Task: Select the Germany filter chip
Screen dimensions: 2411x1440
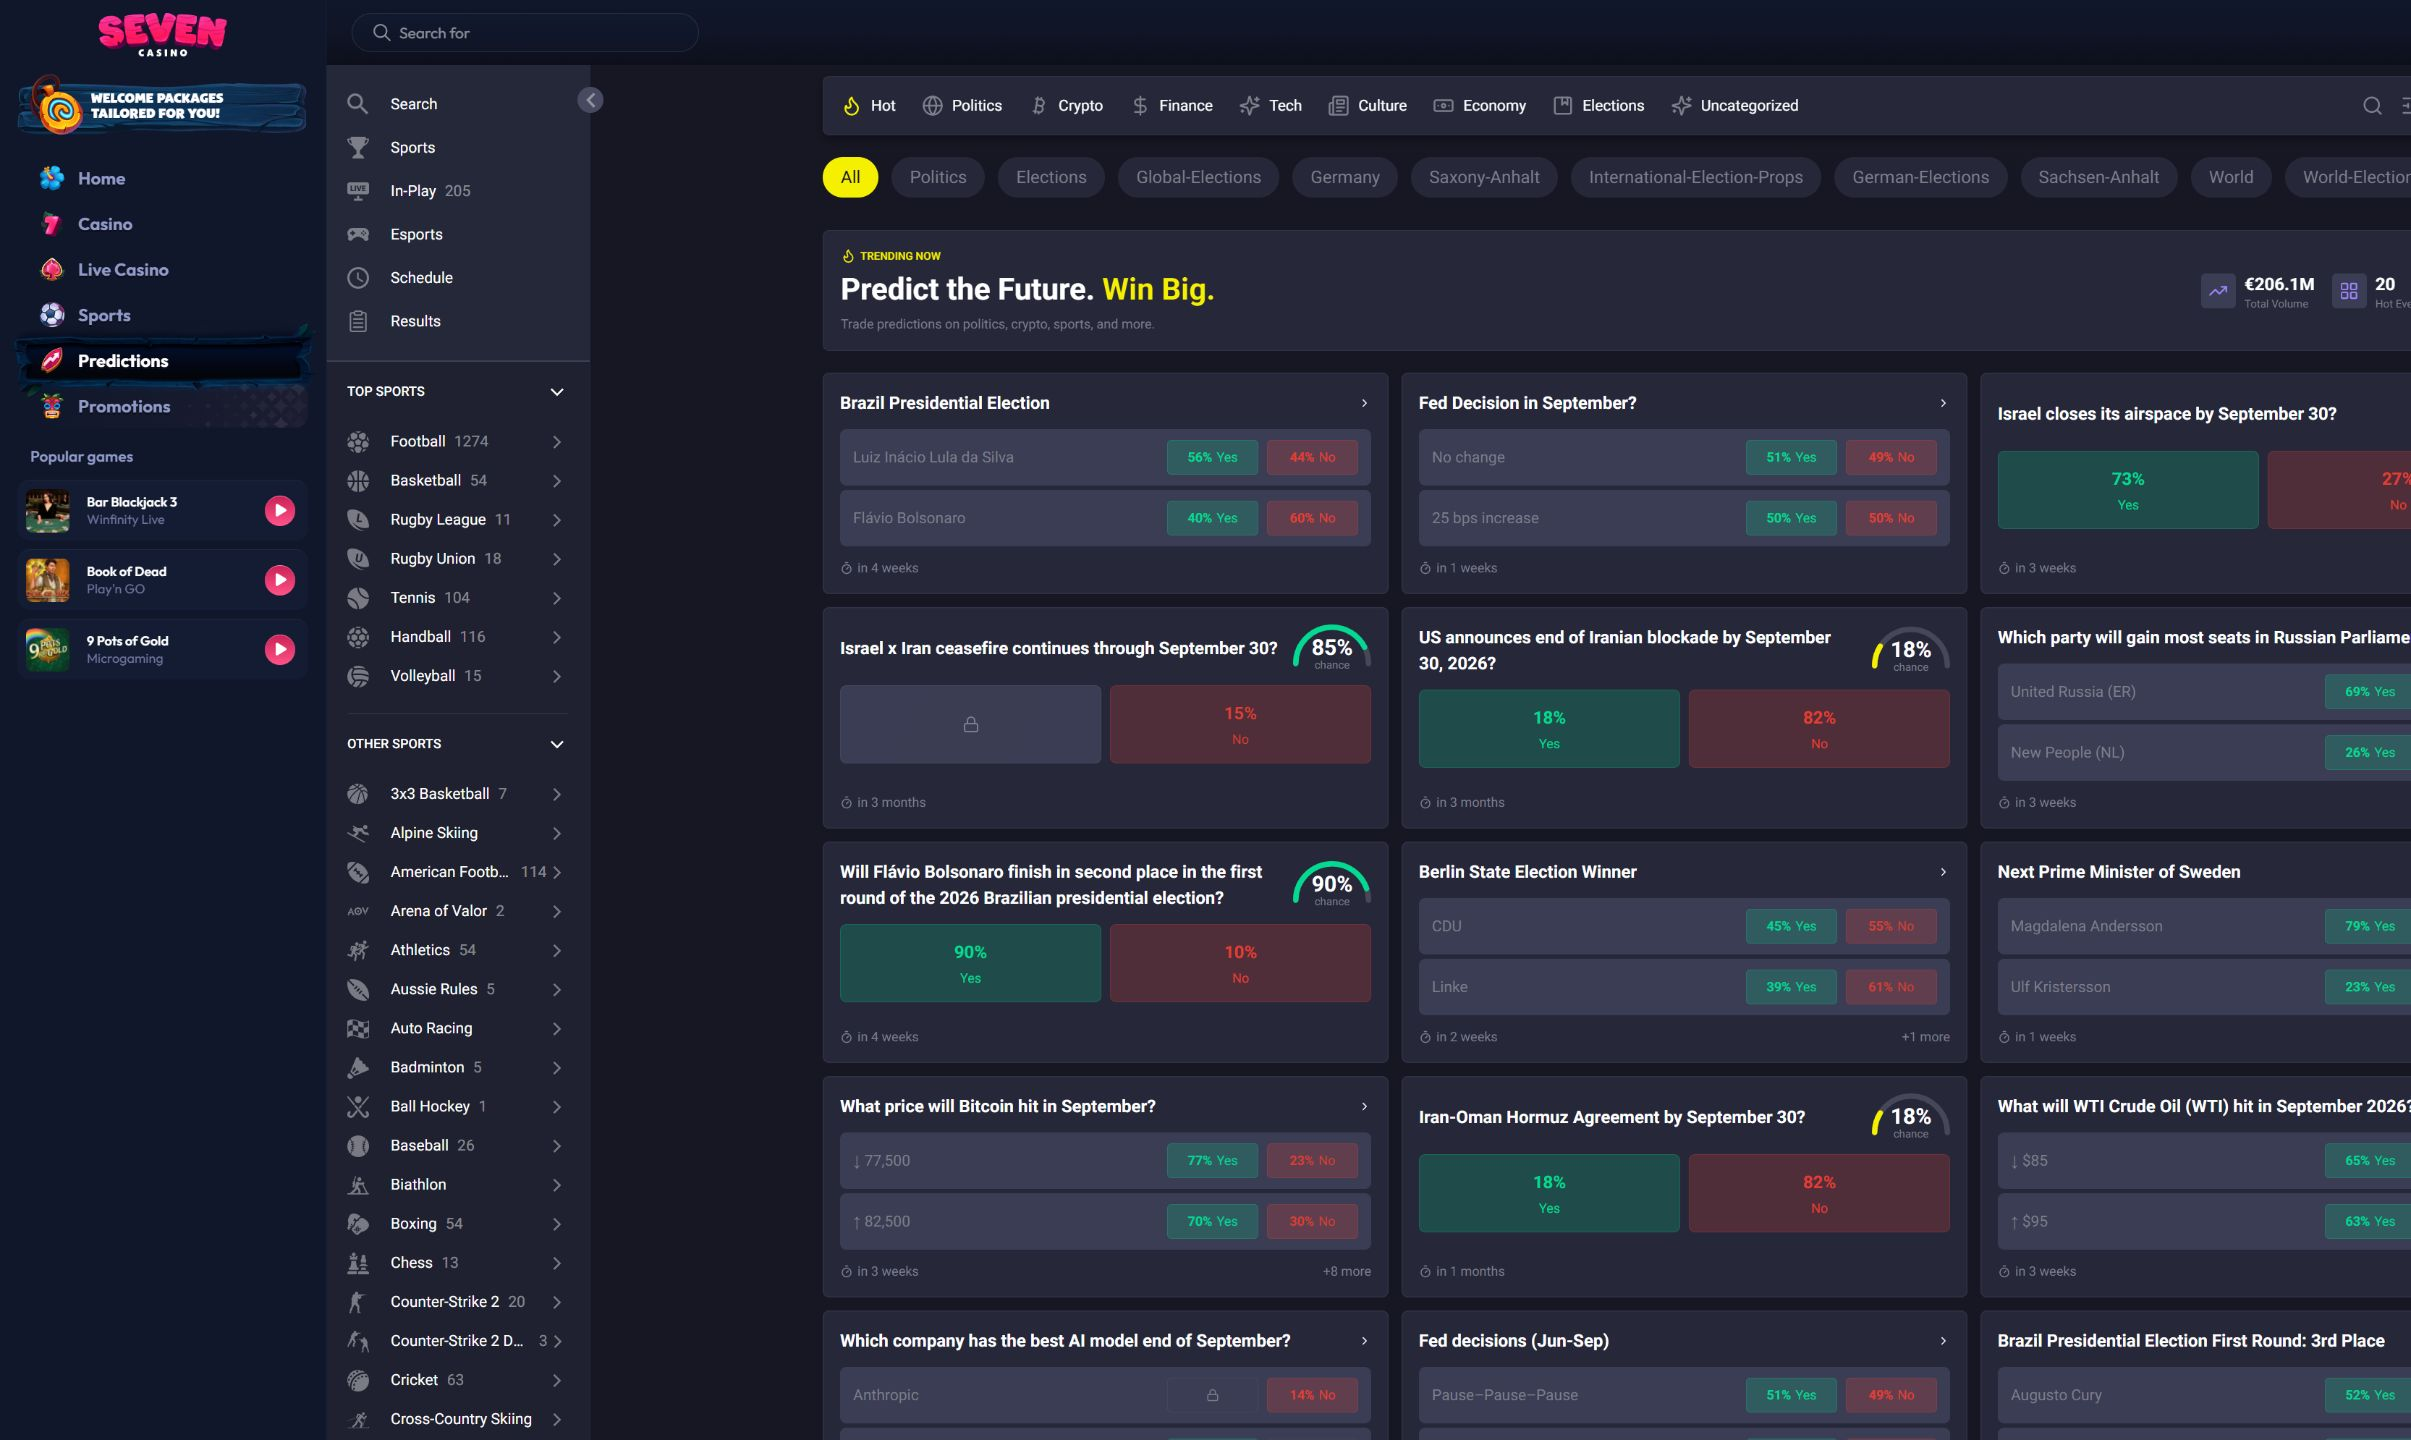Action: [x=1345, y=177]
